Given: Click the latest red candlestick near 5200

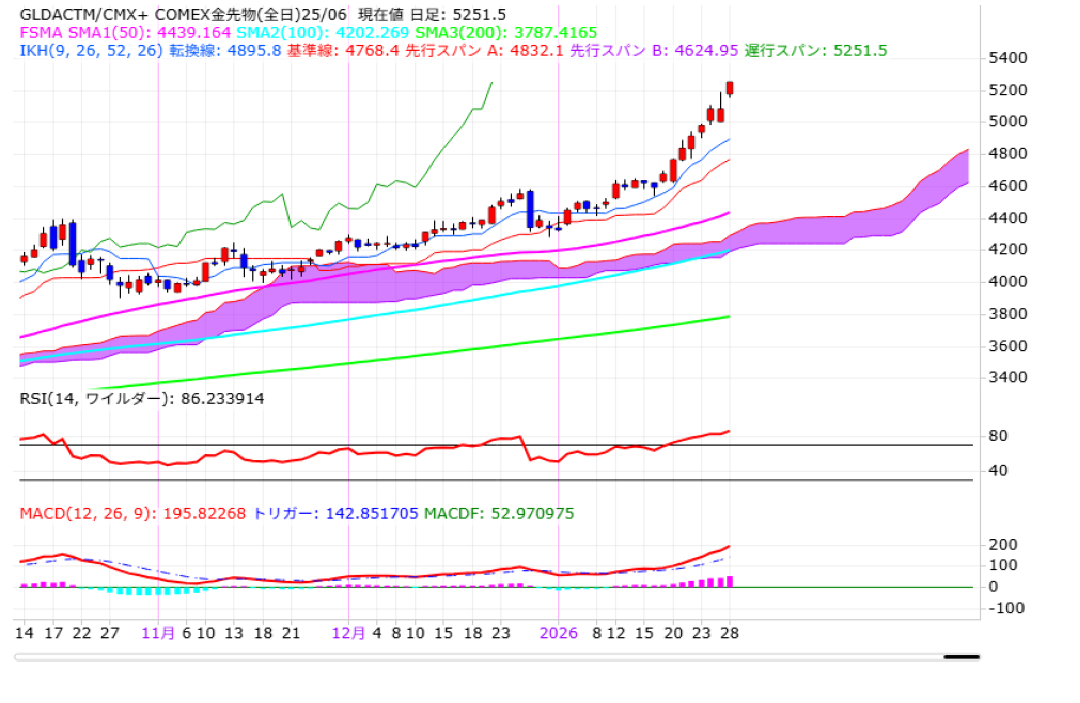Looking at the screenshot, I should coord(730,89).
